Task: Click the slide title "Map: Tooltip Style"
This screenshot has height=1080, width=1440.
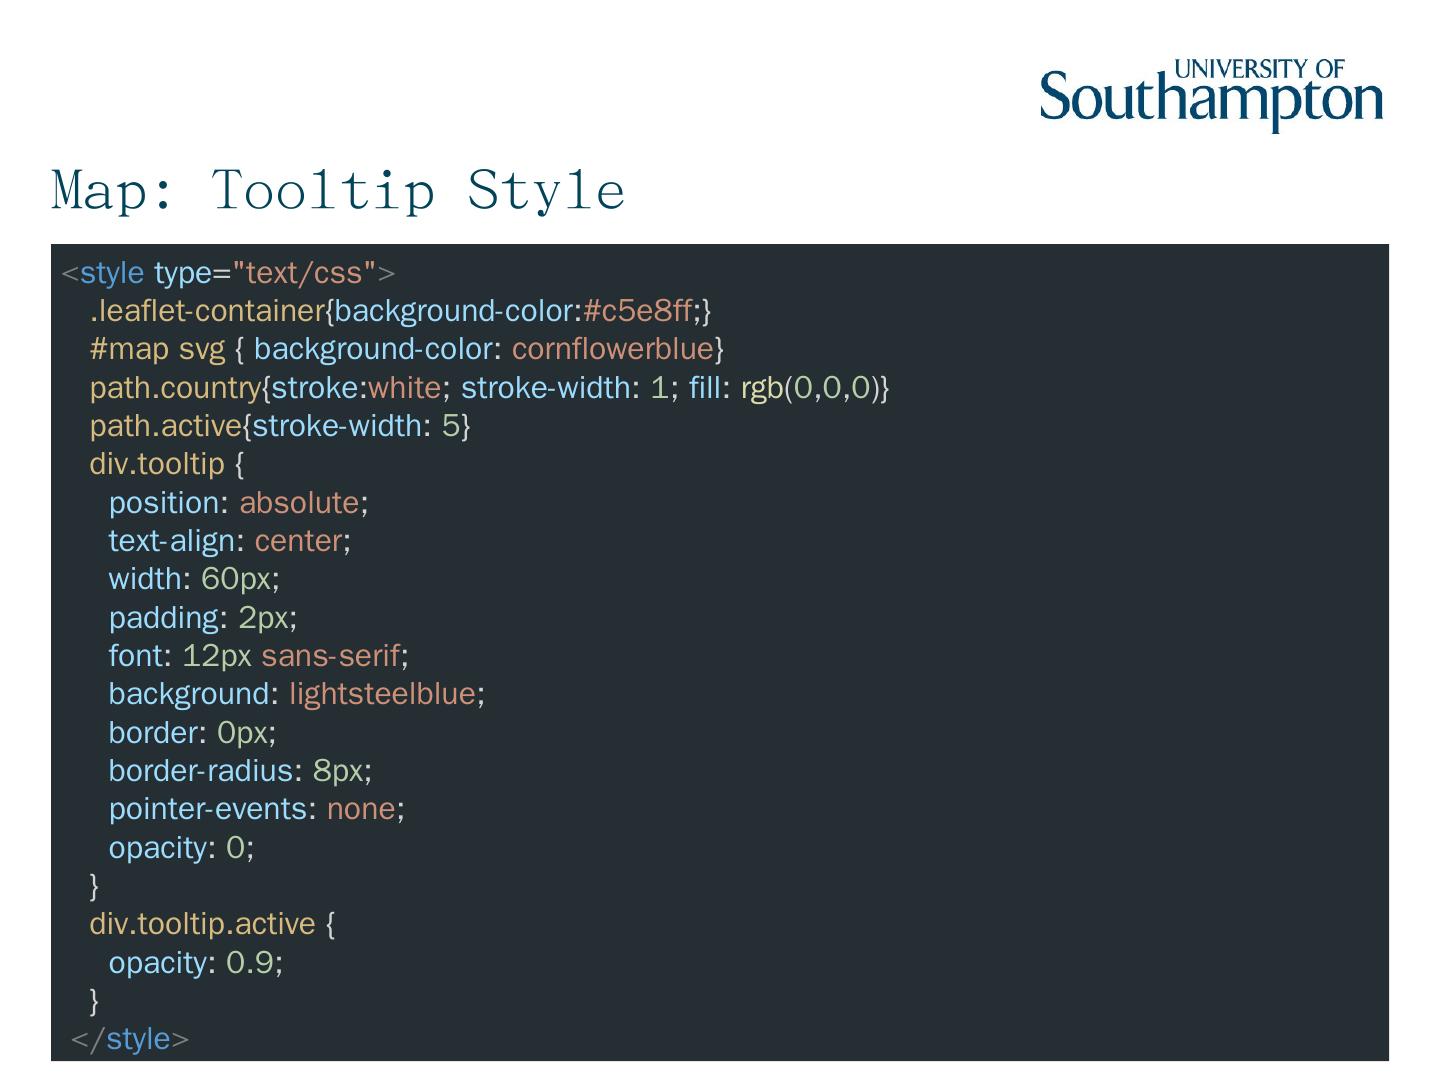Action: pyautogui.click(x=338, y=189)
